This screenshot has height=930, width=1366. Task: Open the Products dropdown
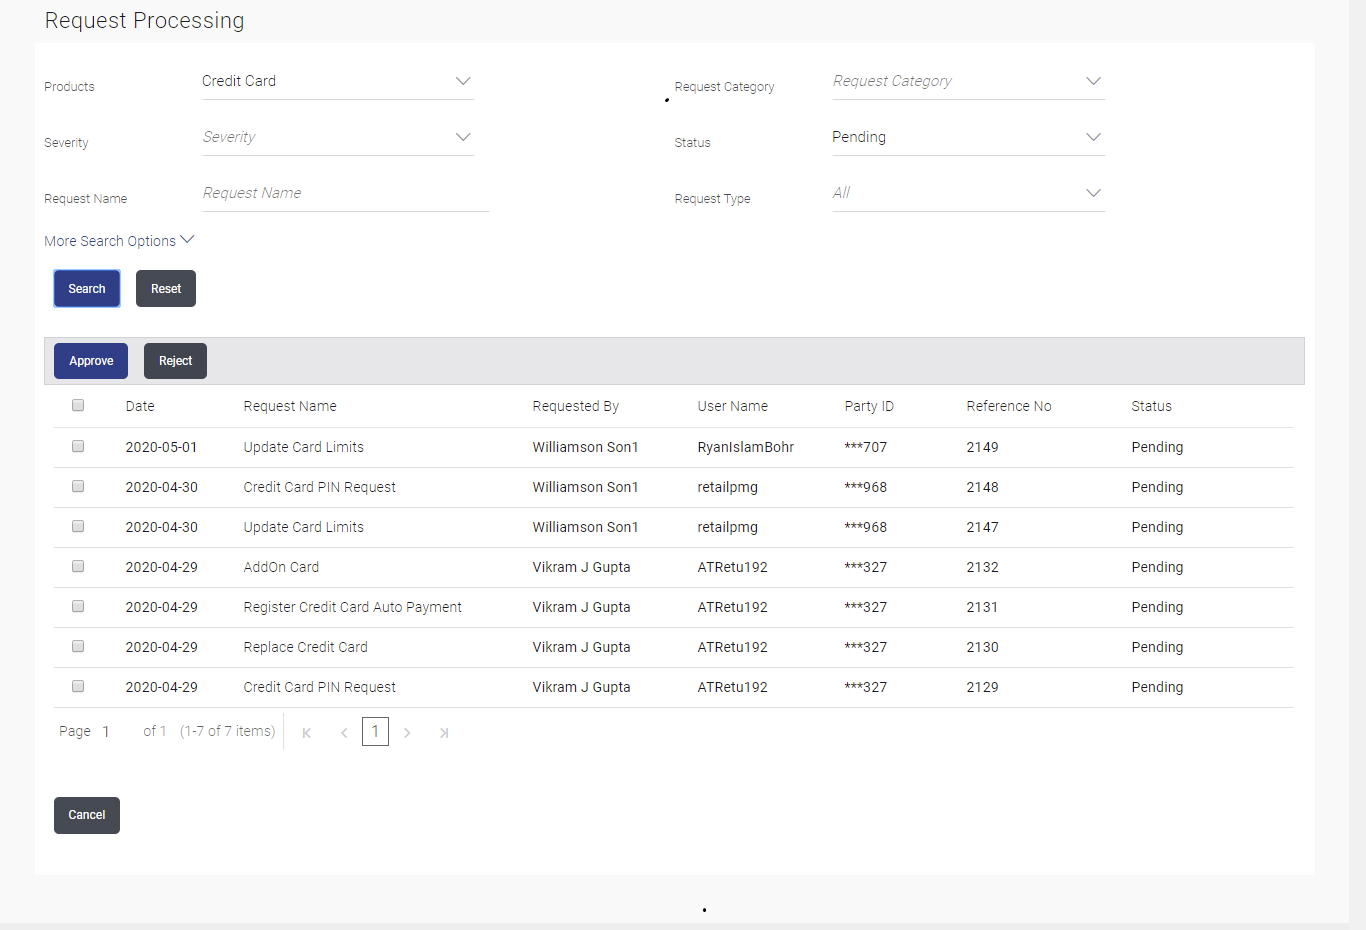[337, 81]
